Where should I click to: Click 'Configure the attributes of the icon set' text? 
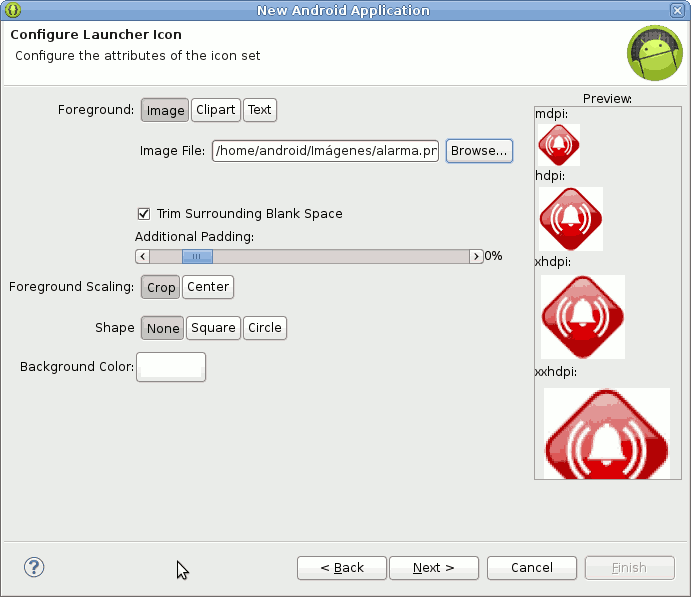coord(137,56)
